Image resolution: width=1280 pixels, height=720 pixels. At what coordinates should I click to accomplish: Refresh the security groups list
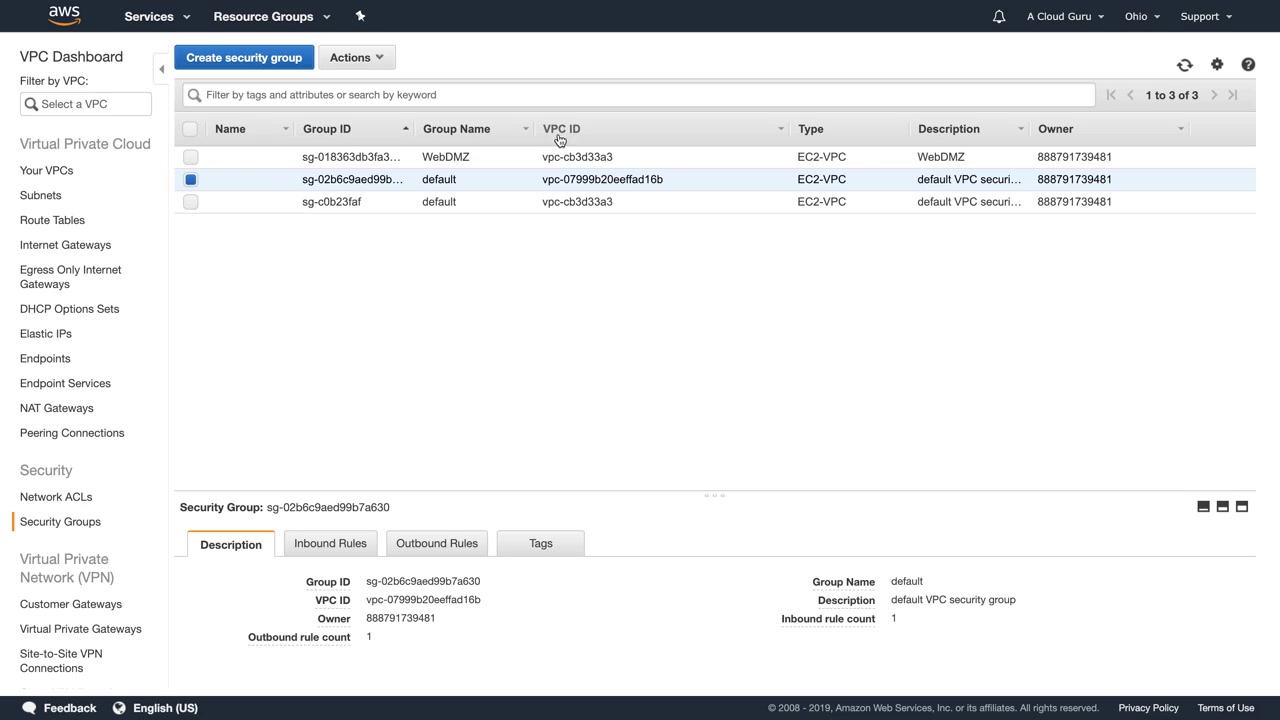click(x=1185, y=65)
